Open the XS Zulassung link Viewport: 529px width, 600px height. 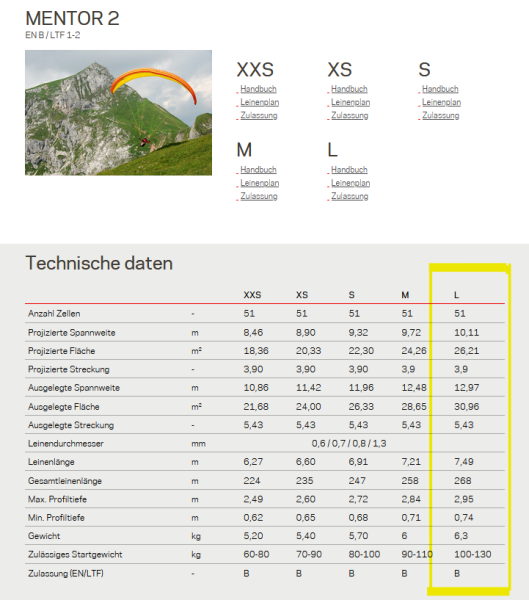[349, 116]
